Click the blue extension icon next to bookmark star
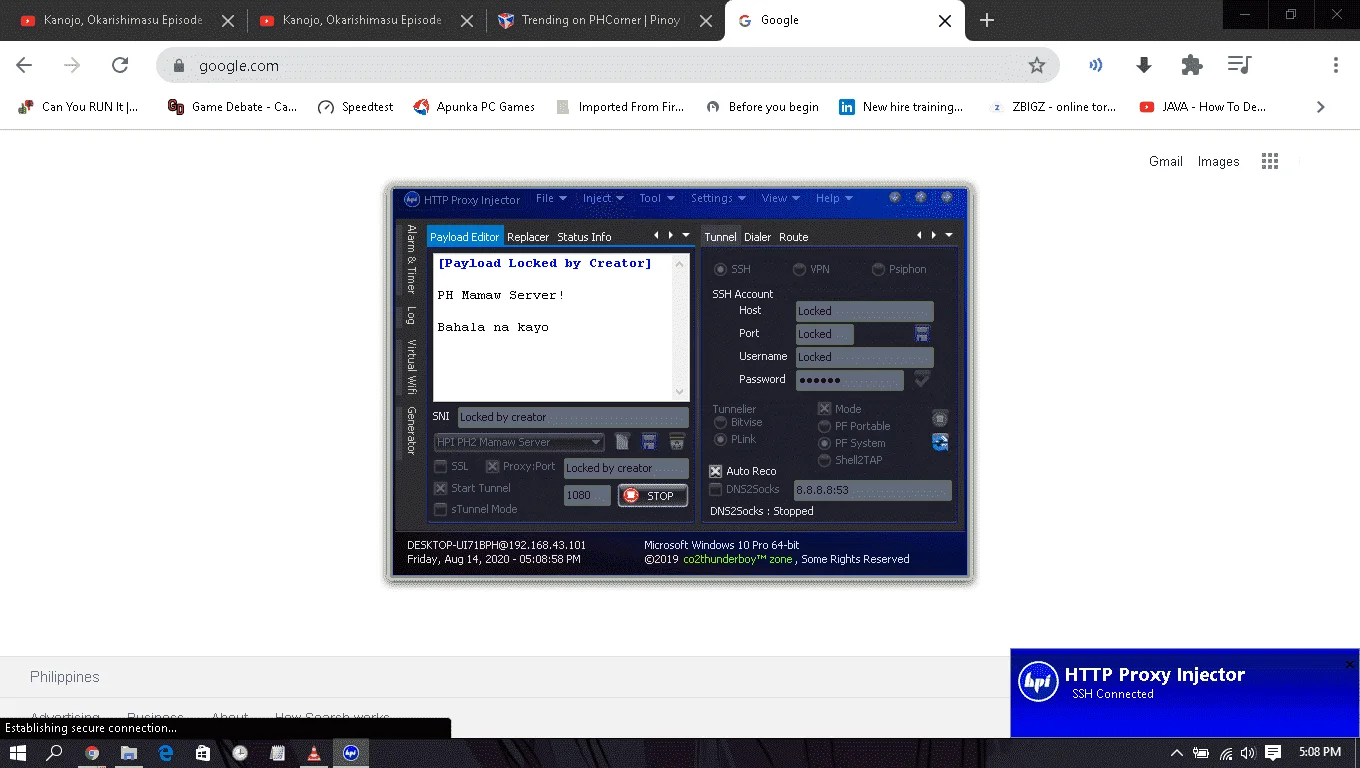 click(1096, 65)
